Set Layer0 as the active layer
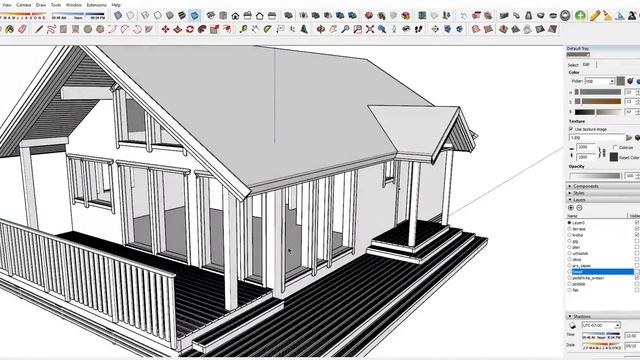The image size is (640, 360). pyautogui.click(x=569, y=223)
